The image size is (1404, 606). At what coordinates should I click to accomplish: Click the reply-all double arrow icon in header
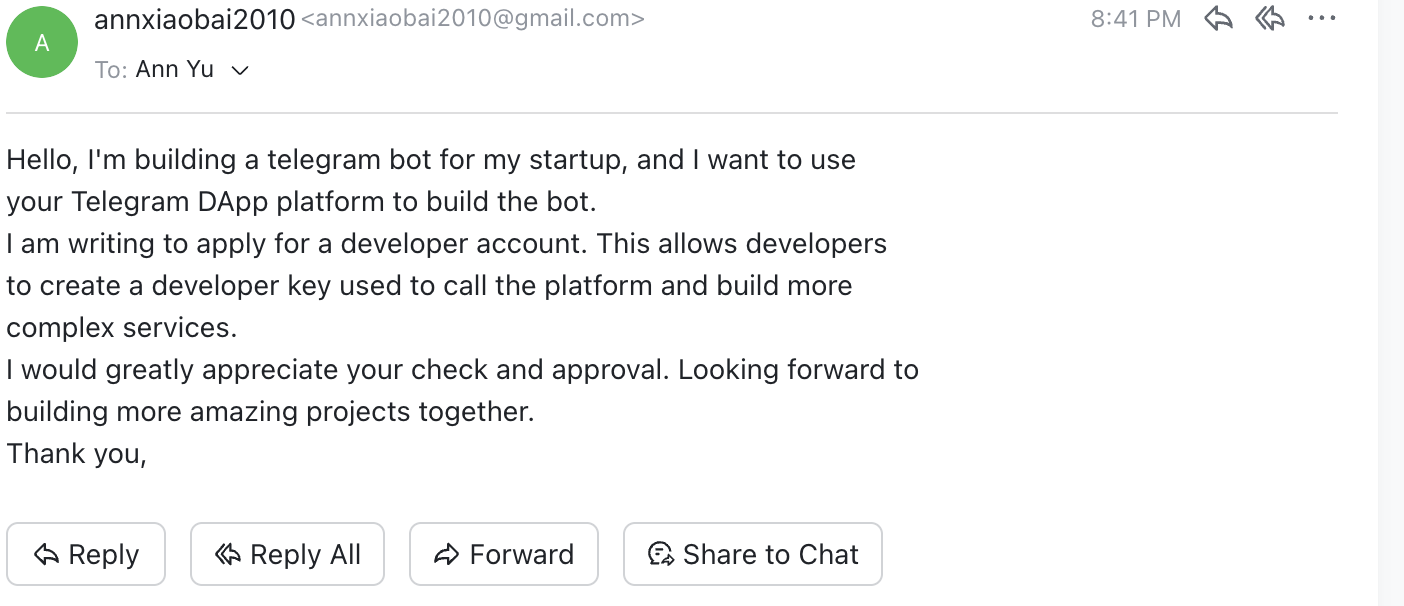pyautogui.click(x=1270, y=19)
